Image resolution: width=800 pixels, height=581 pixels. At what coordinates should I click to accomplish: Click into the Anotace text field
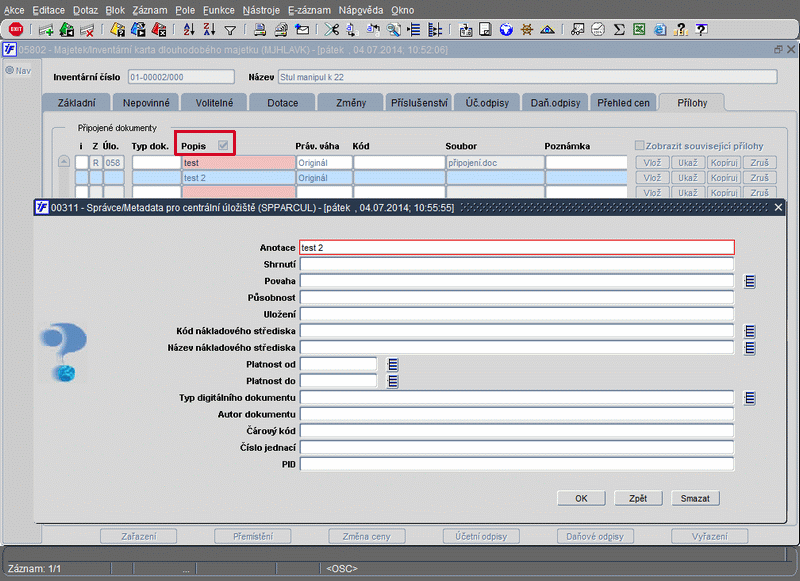(516, 247)
